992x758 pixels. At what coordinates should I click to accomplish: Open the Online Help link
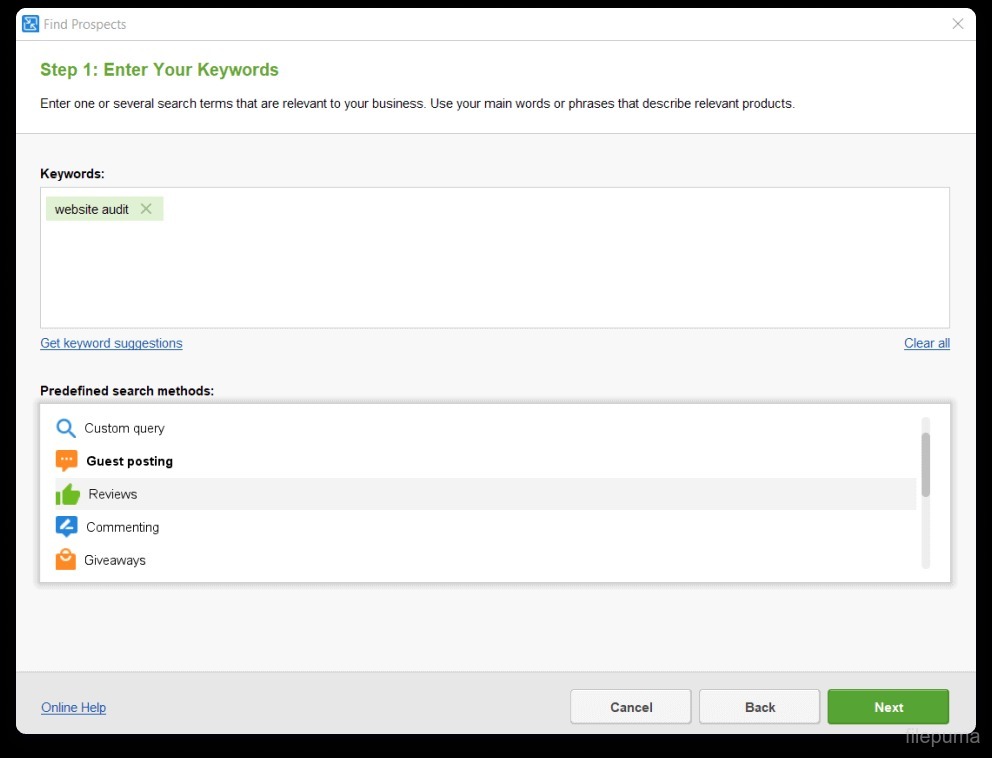(73, 708)
